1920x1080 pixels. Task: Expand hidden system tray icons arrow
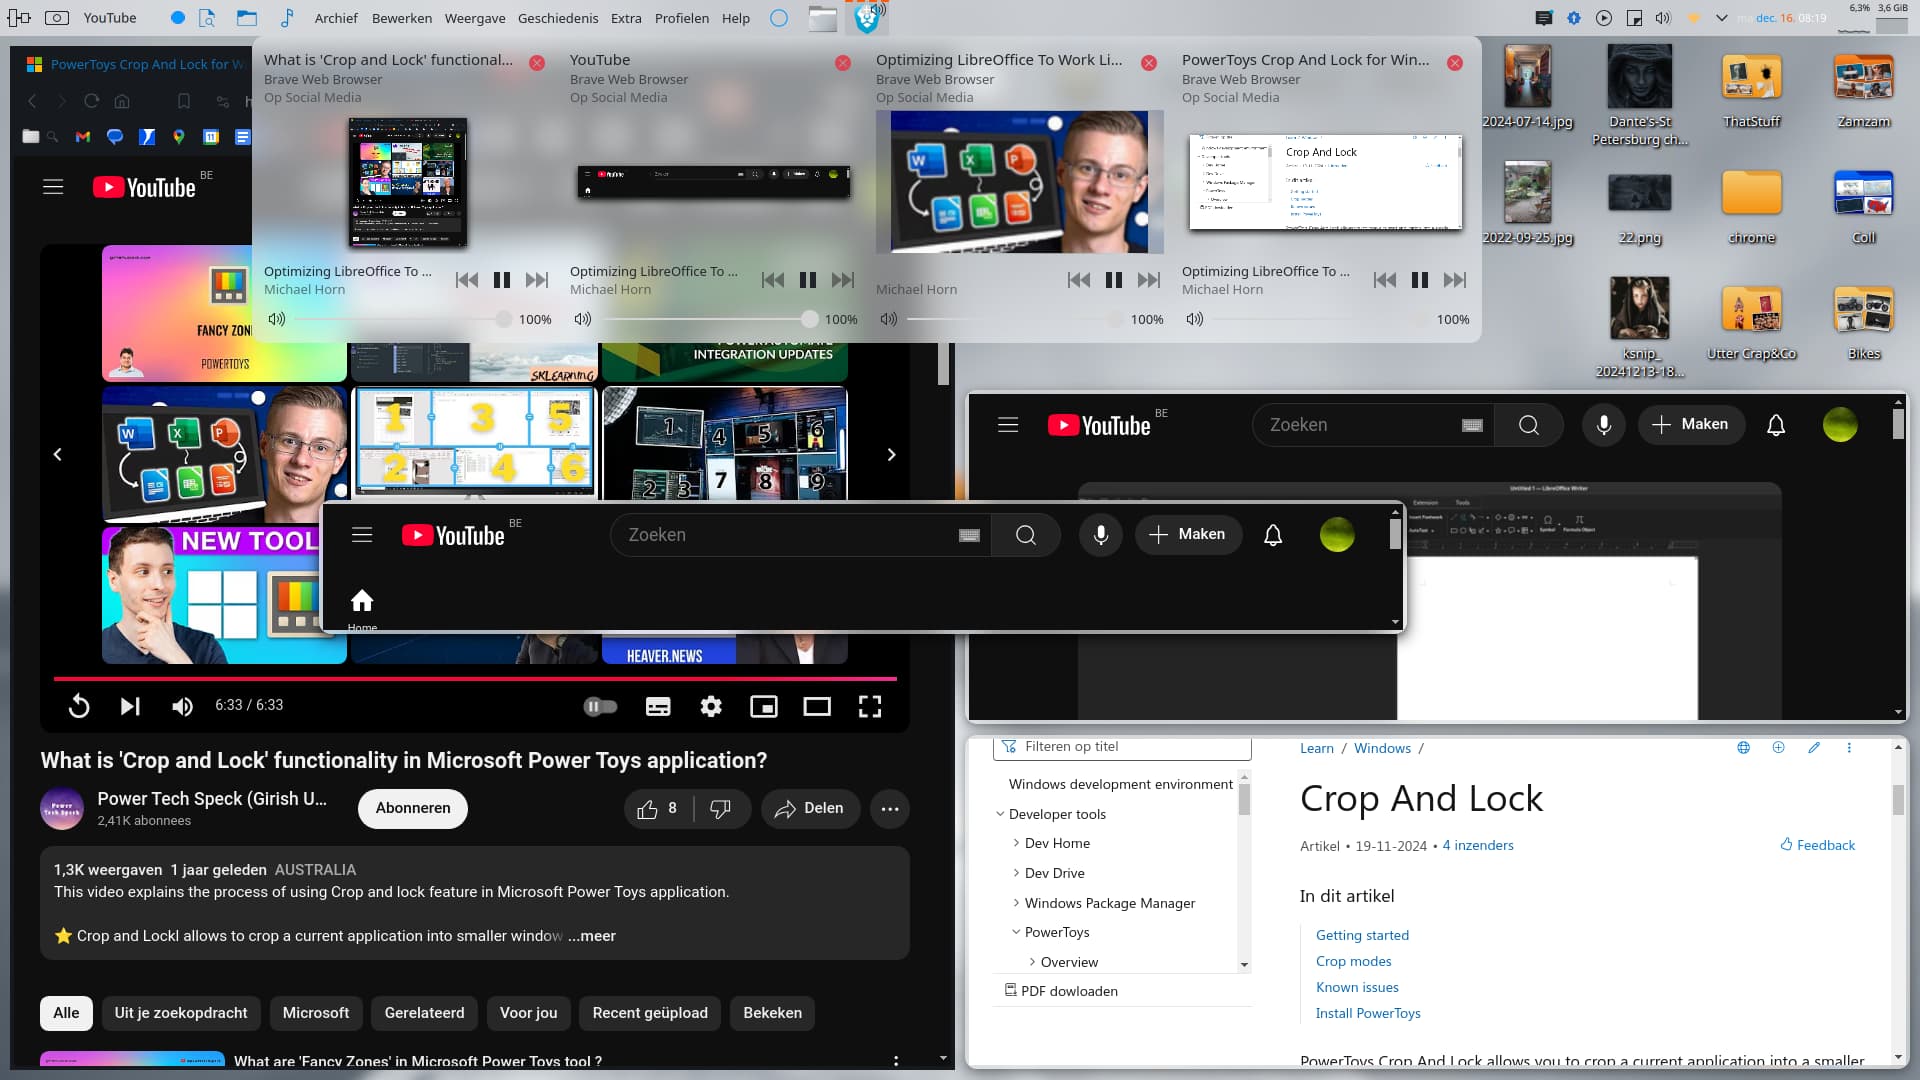[x=1722, y=18]
